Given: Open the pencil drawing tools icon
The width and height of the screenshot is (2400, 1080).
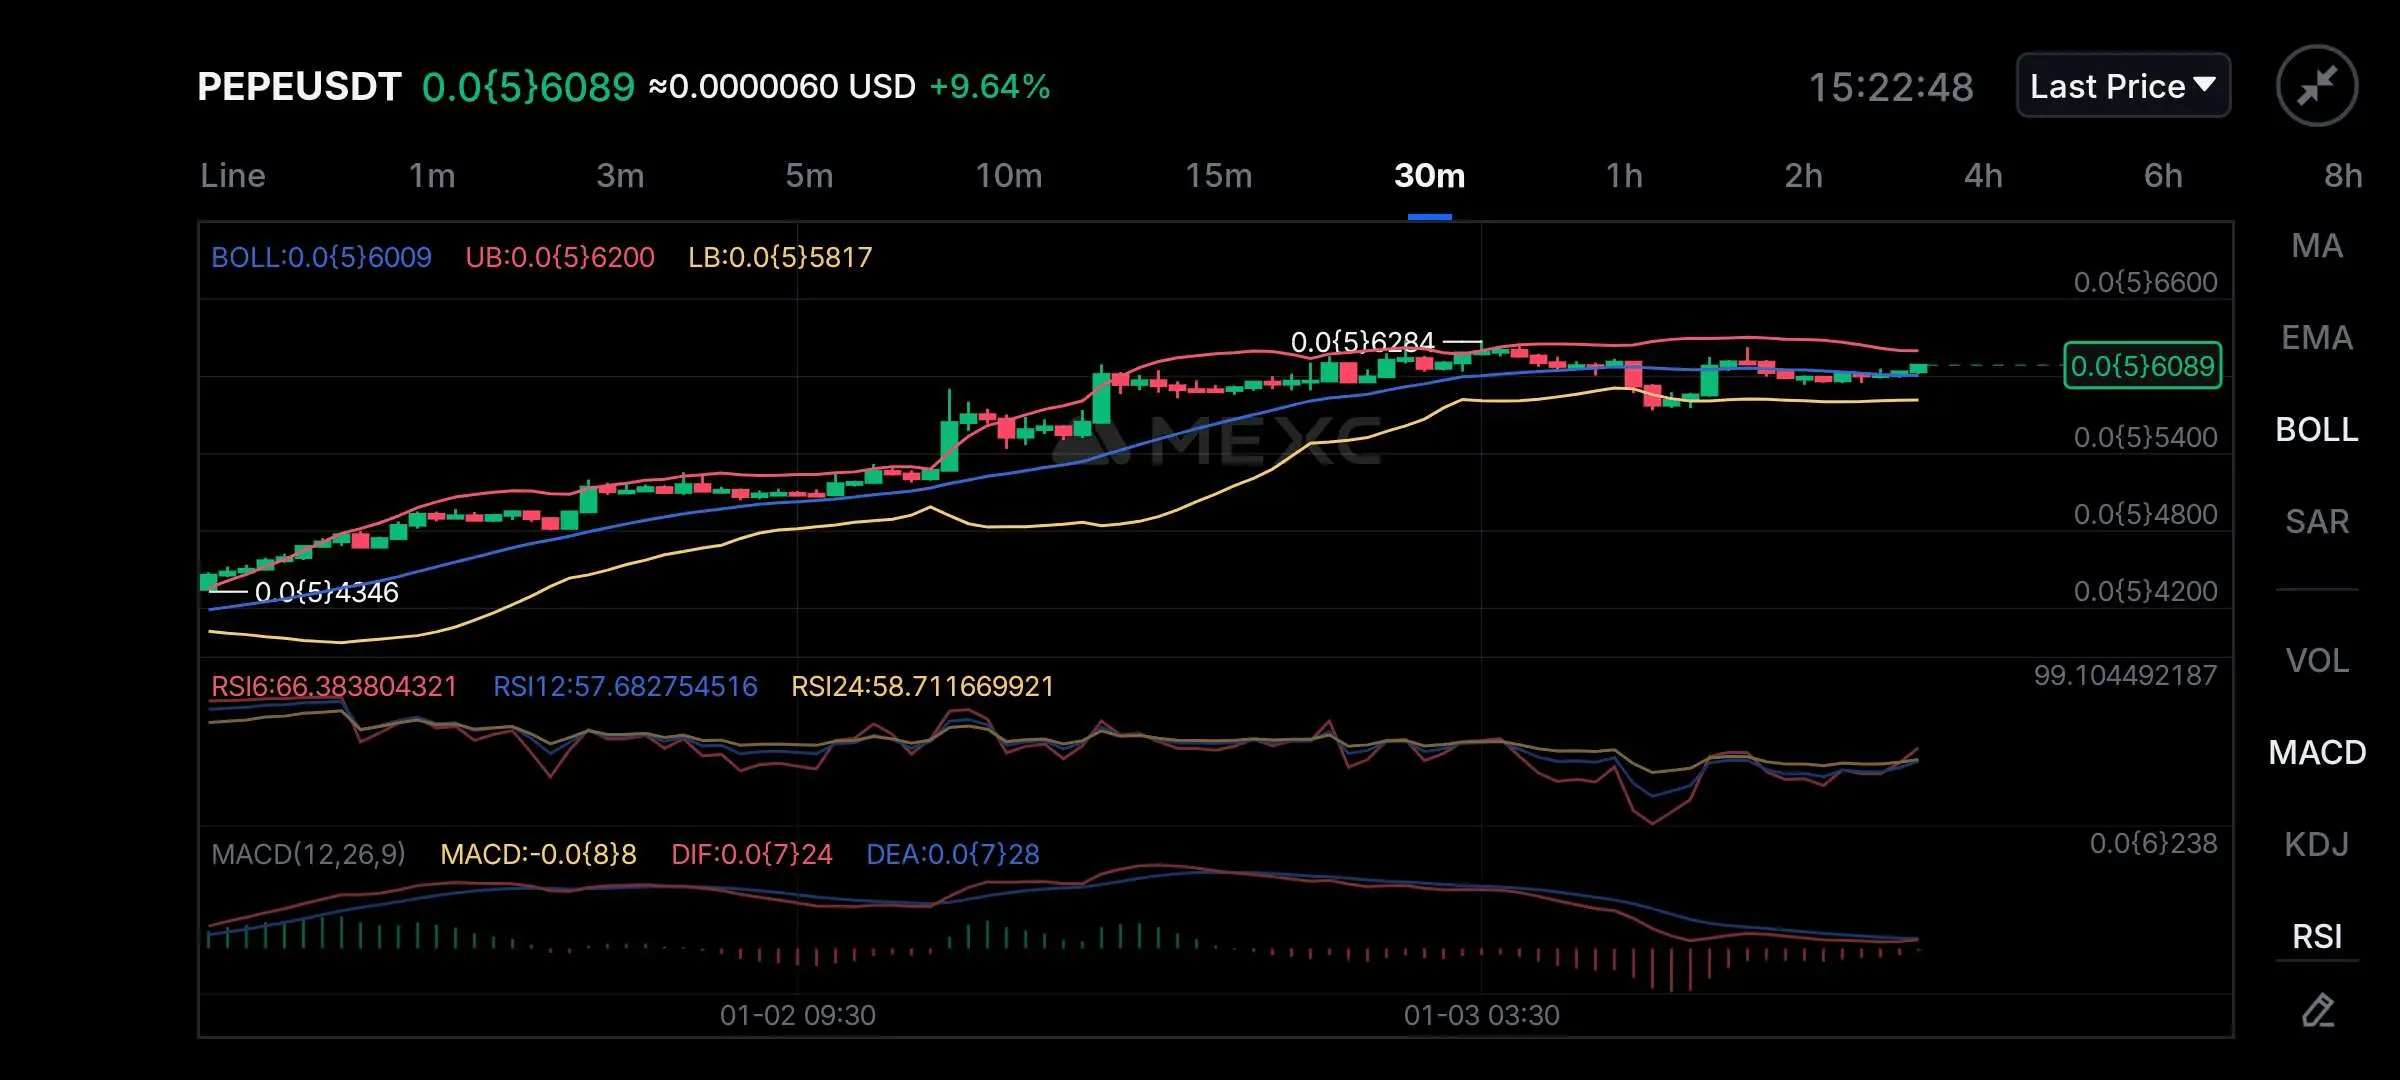Looking at the screenshot, I should pos(2317,1011).
